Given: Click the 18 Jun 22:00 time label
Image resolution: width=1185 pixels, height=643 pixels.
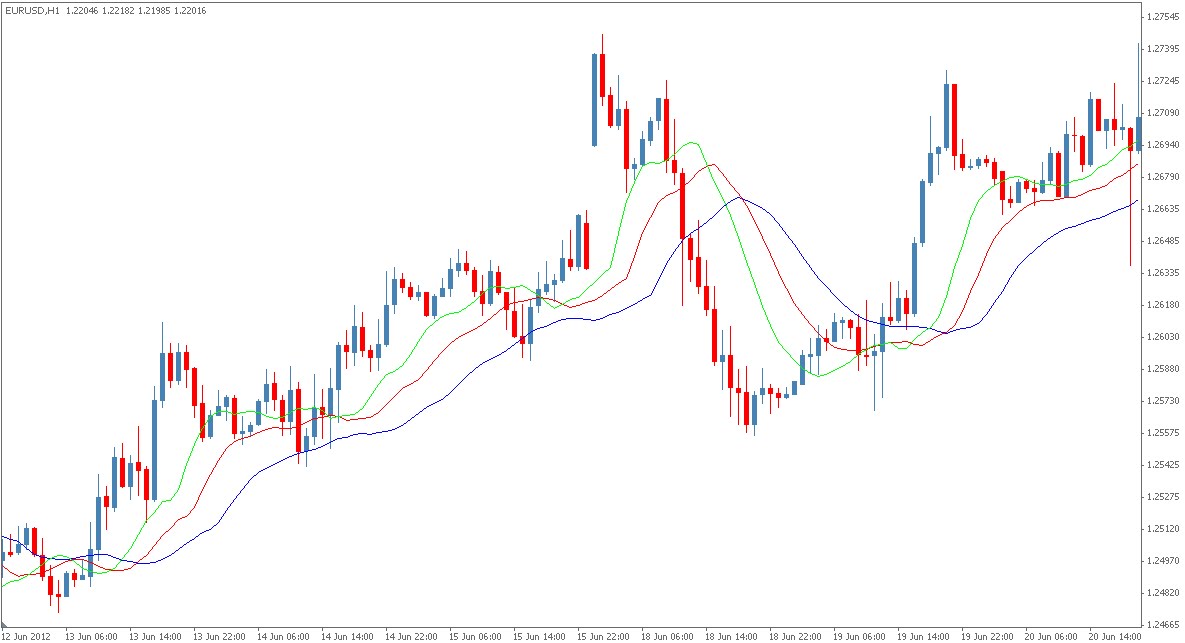Looking at the screenshot, I should [796, 636].
